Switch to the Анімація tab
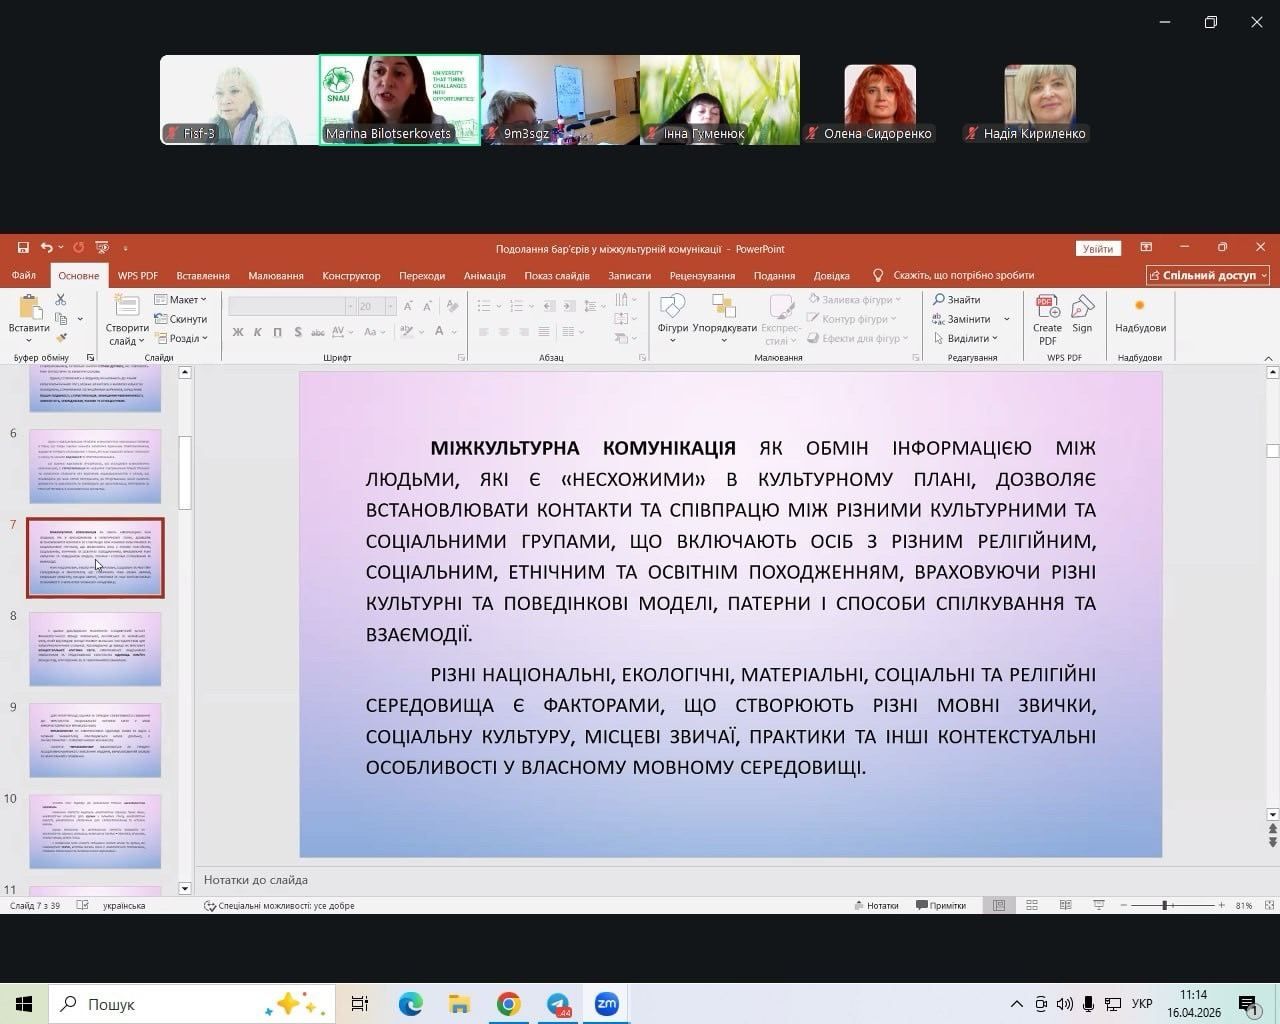Screen dimensions: 1280x1024 coord(485,276)
